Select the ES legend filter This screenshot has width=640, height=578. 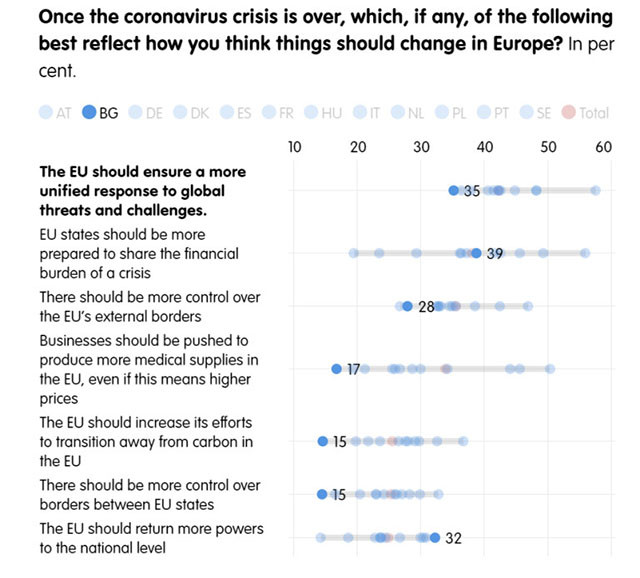236,113
